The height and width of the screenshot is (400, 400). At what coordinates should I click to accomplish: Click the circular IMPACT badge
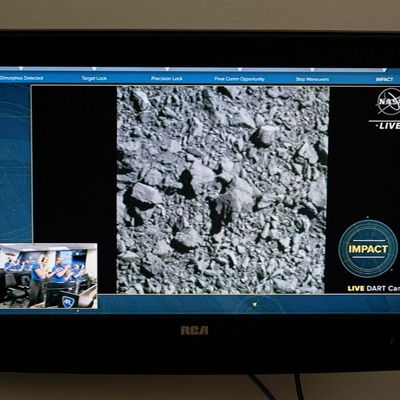[368, 249]
